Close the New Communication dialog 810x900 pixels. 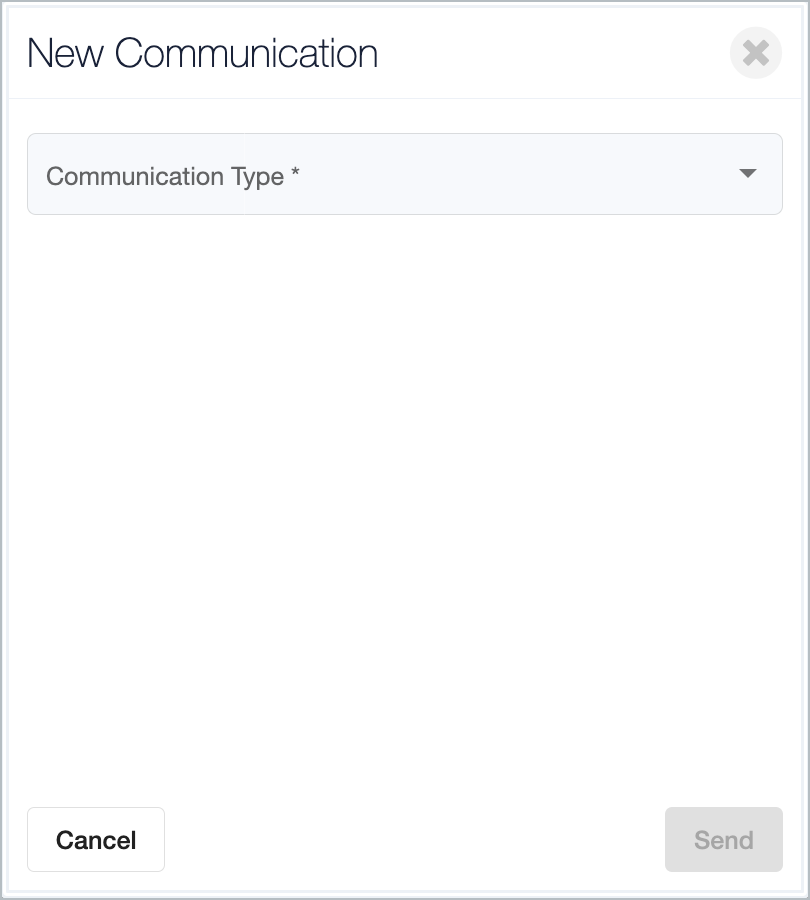pos(755,53)
